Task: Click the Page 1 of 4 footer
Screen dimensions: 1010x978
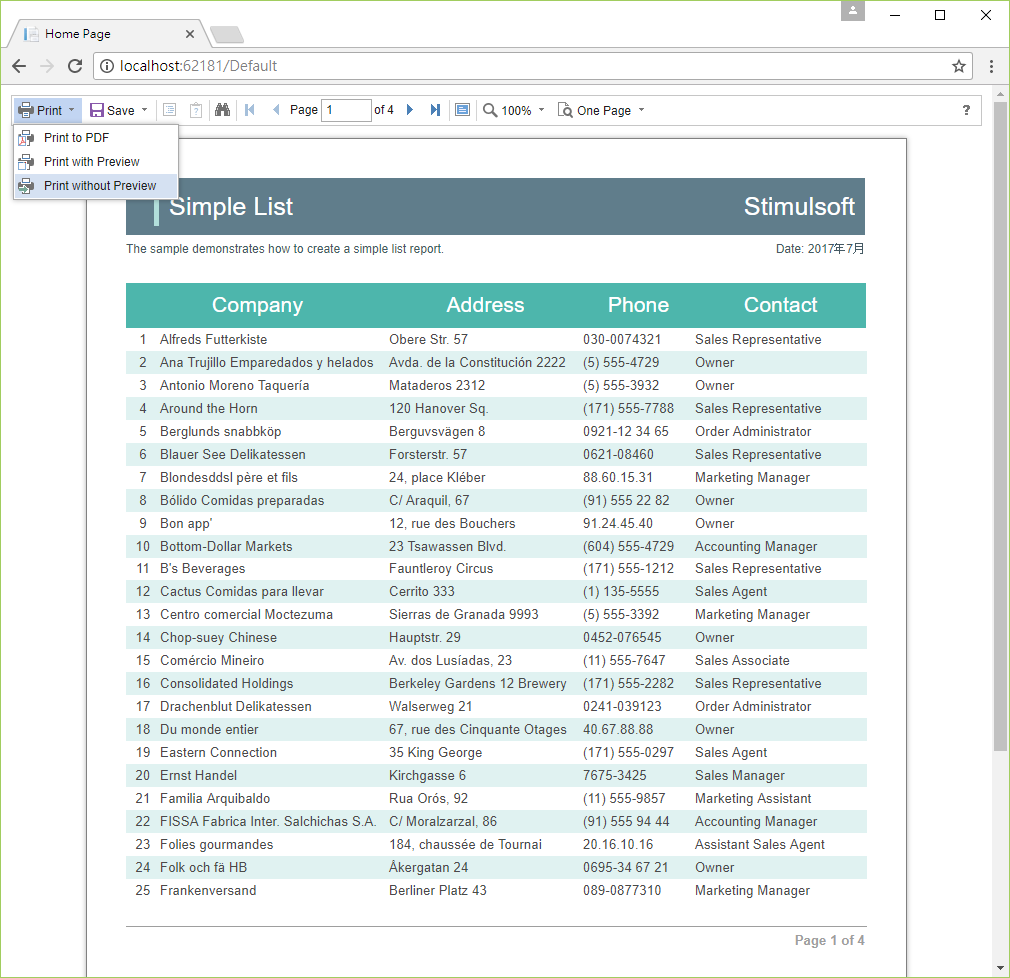Action: pos(829,941)
